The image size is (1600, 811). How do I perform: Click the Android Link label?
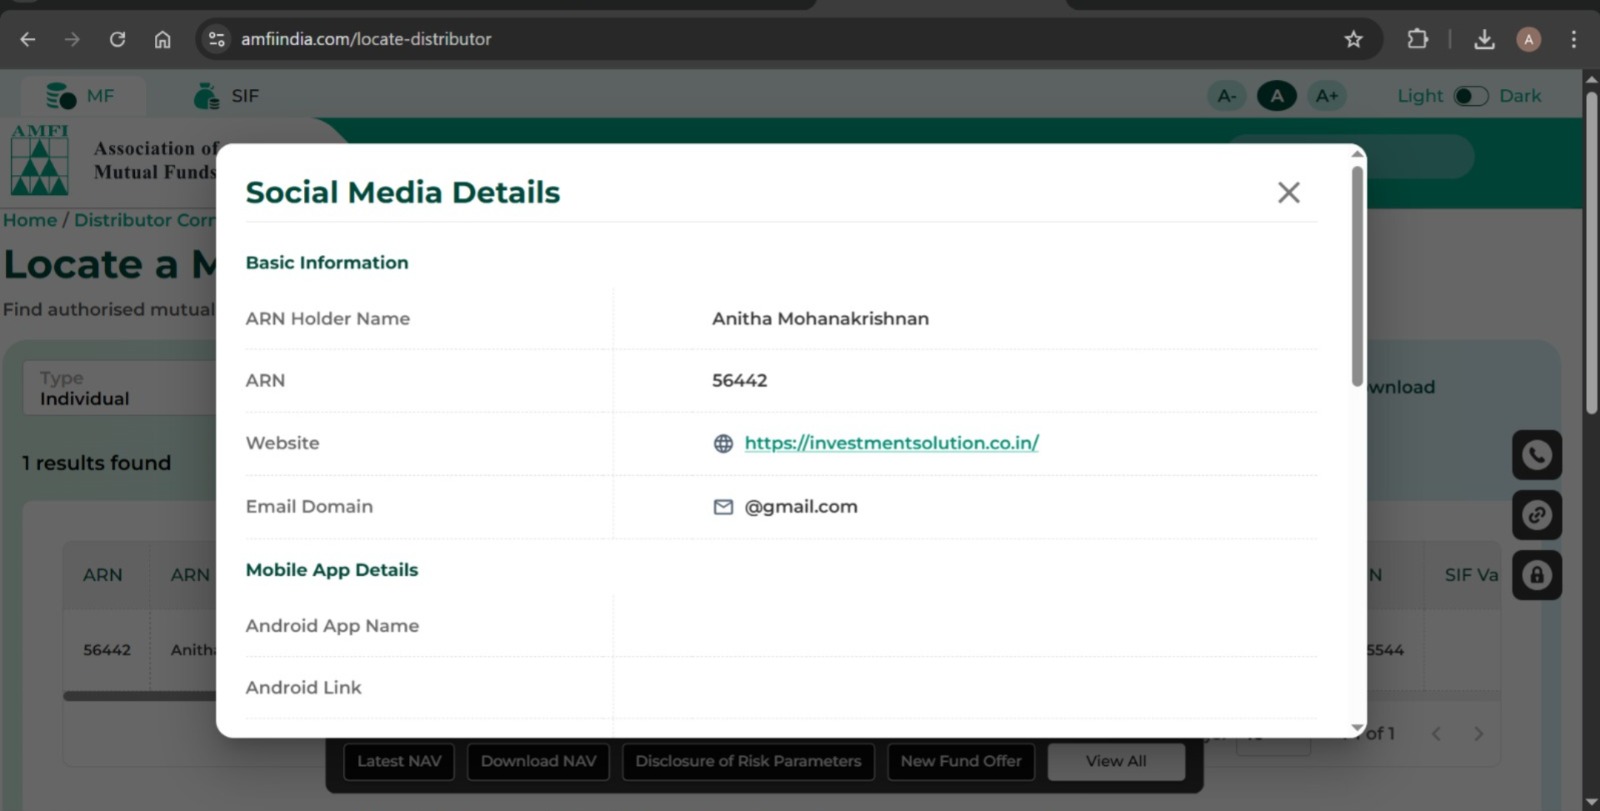click(304, 688)
